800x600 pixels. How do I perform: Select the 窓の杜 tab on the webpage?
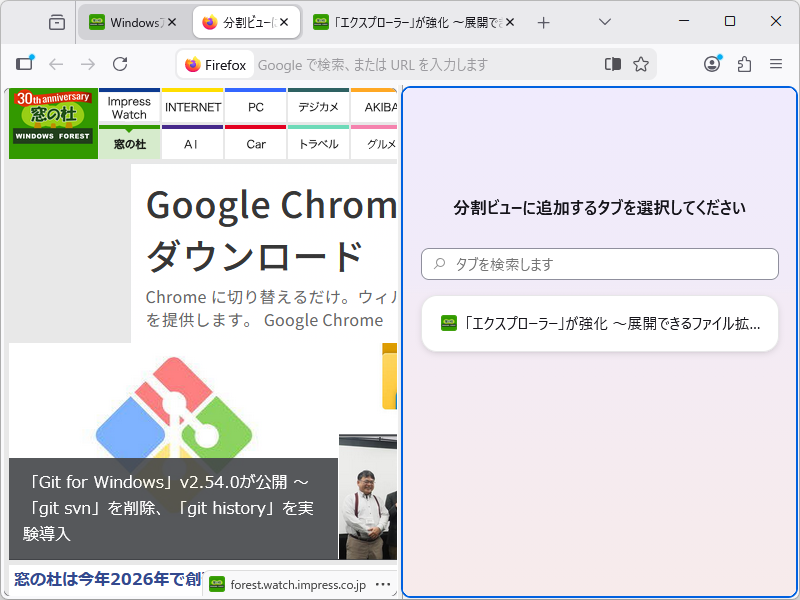coord(129,143)
